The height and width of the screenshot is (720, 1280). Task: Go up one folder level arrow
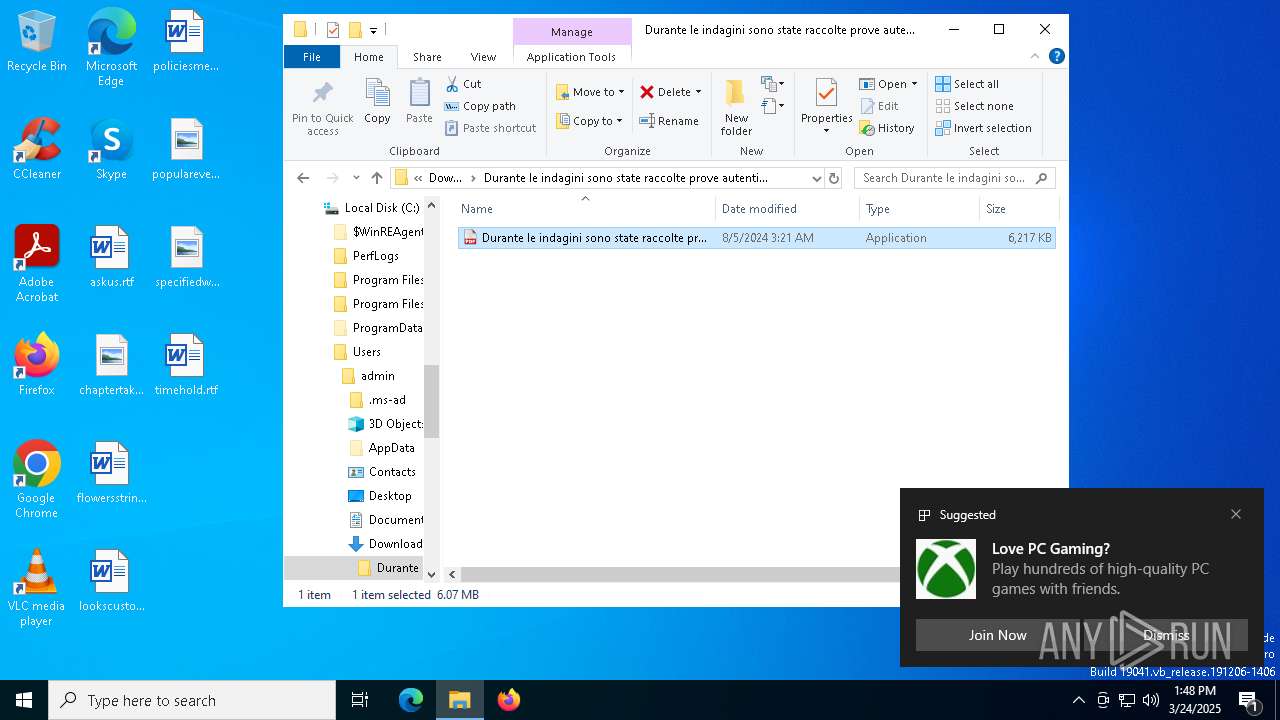coord(377,178)
